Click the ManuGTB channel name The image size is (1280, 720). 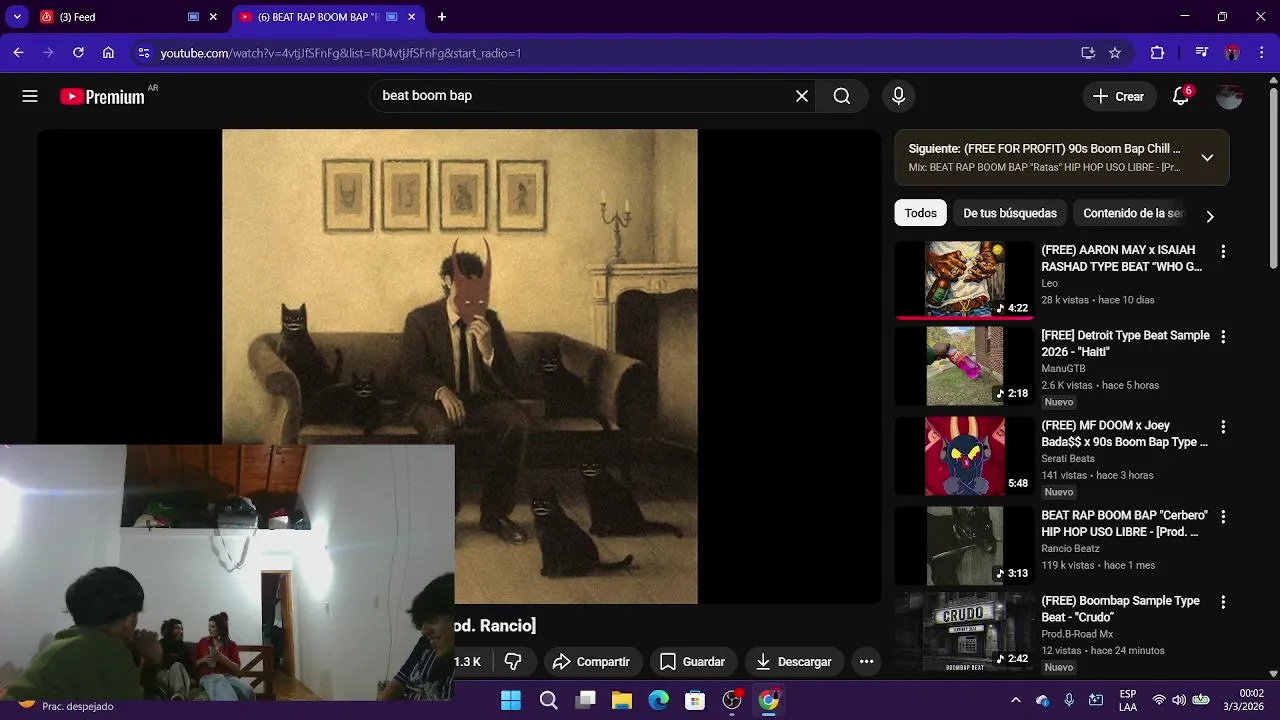coord(1063,369)
